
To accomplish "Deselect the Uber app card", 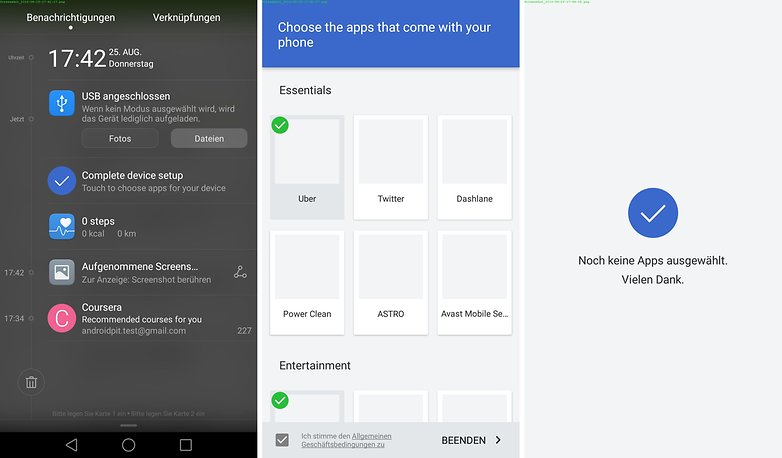I will [307, 167].
